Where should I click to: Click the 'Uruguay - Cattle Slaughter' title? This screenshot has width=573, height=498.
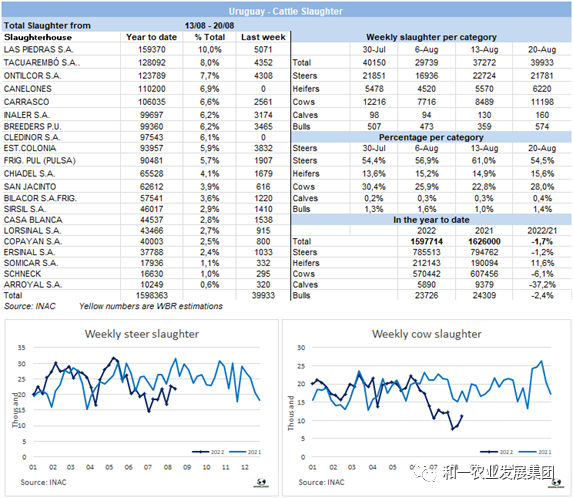pos(285,11)
